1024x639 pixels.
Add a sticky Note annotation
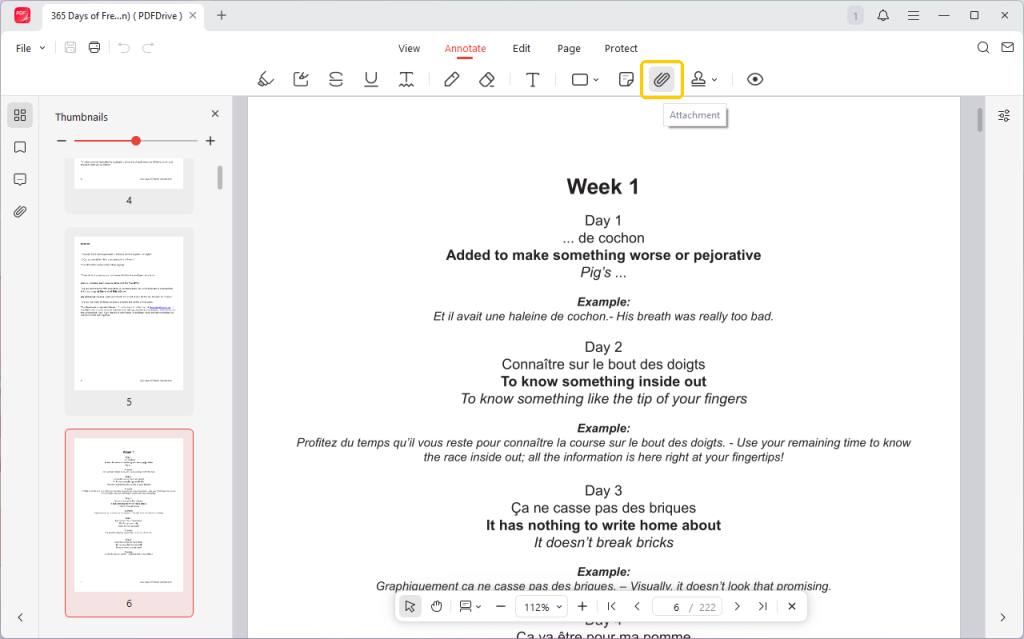pos(626,80)
